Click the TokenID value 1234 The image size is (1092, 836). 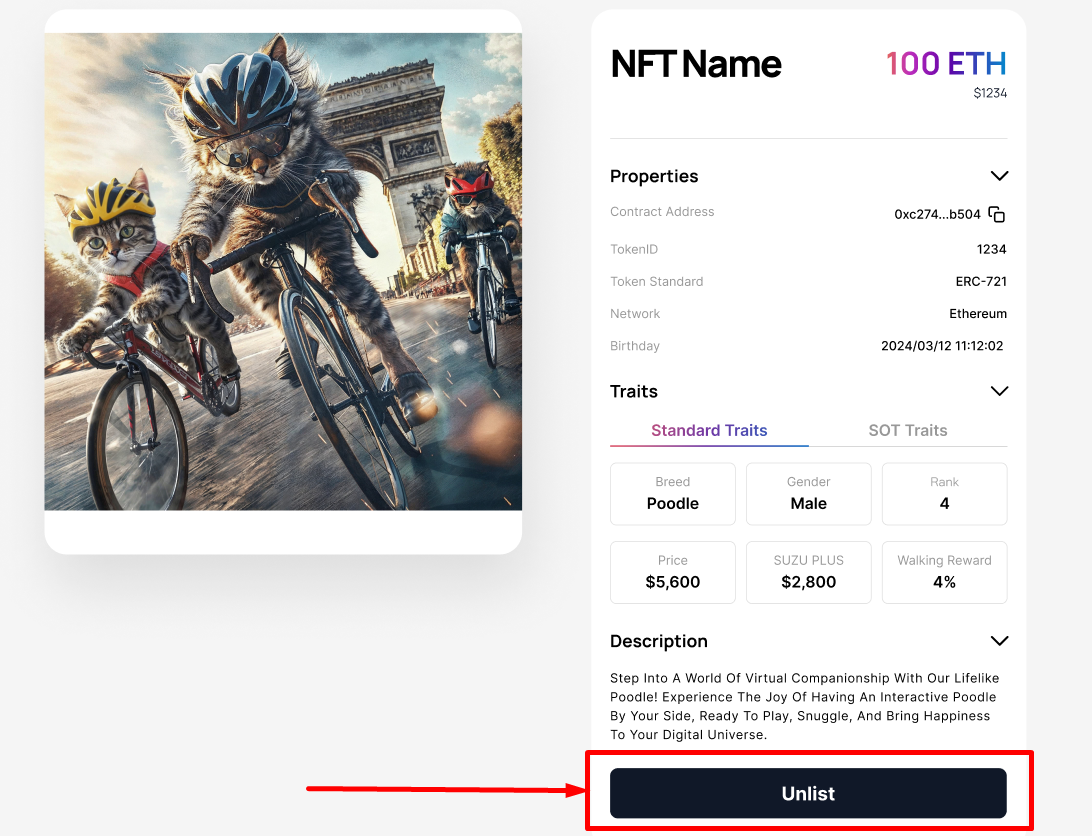pos(991,249)
